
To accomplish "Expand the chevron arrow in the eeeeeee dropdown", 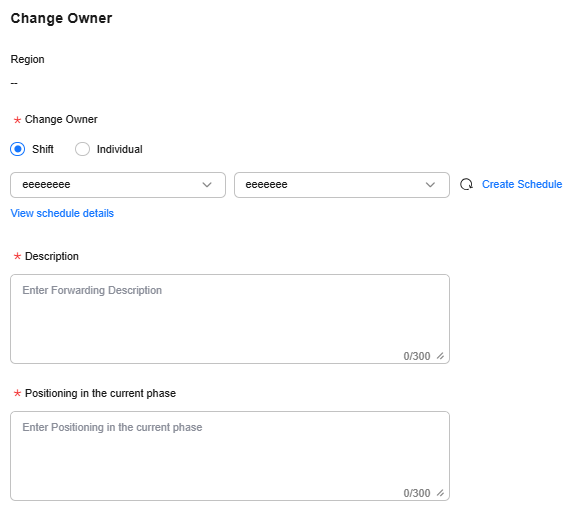I will click(x=430, y=185).
